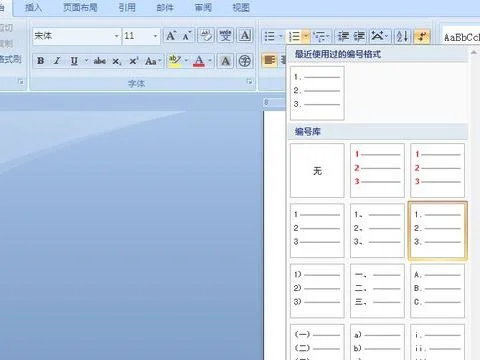This screenshot has width=480, height=360.
Task: Open the font size dropdown 11
Action: 155,36
